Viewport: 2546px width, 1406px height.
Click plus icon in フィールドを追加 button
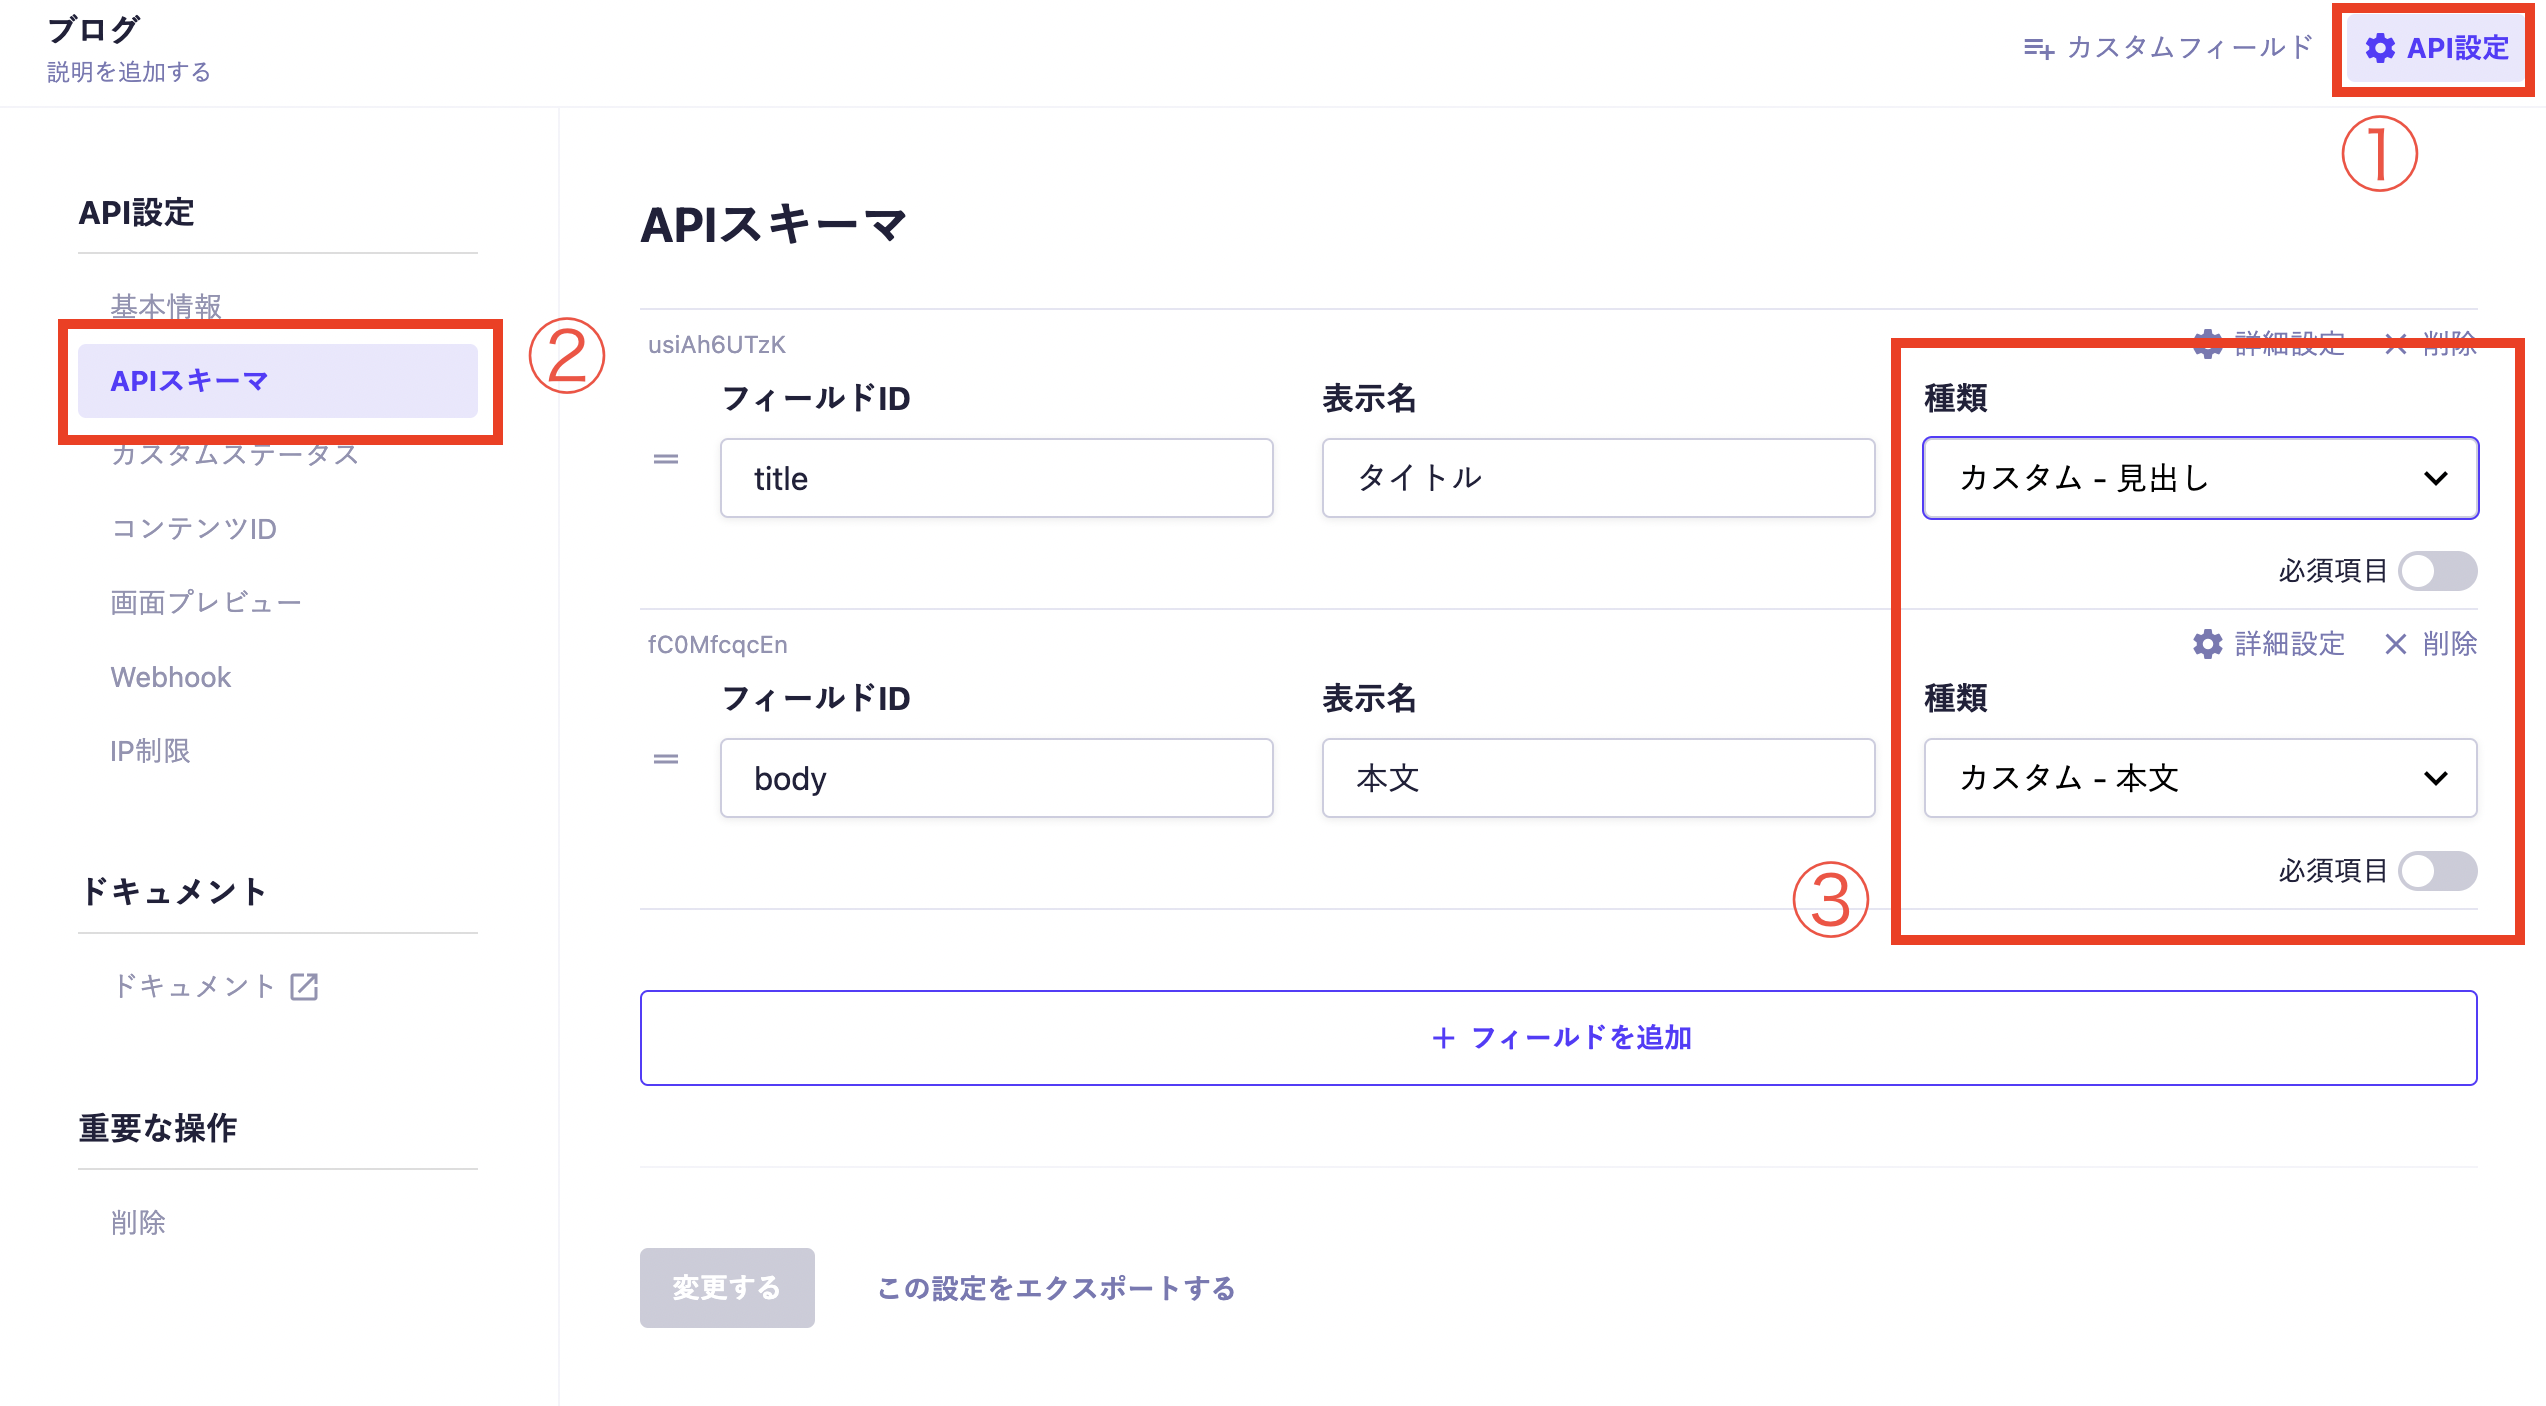pos(1443,1038)
